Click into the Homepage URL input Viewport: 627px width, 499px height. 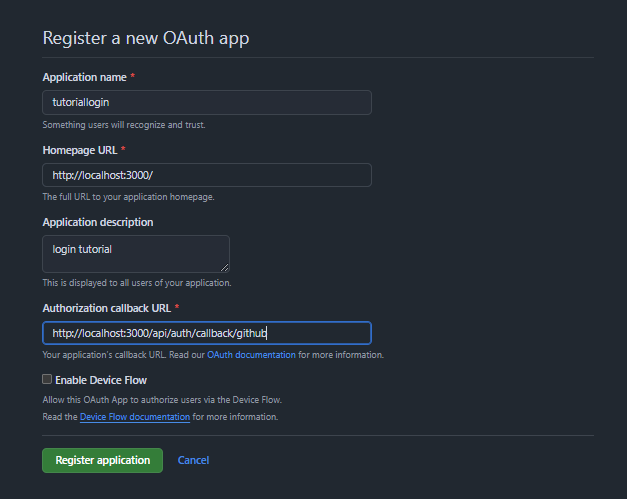207,175
